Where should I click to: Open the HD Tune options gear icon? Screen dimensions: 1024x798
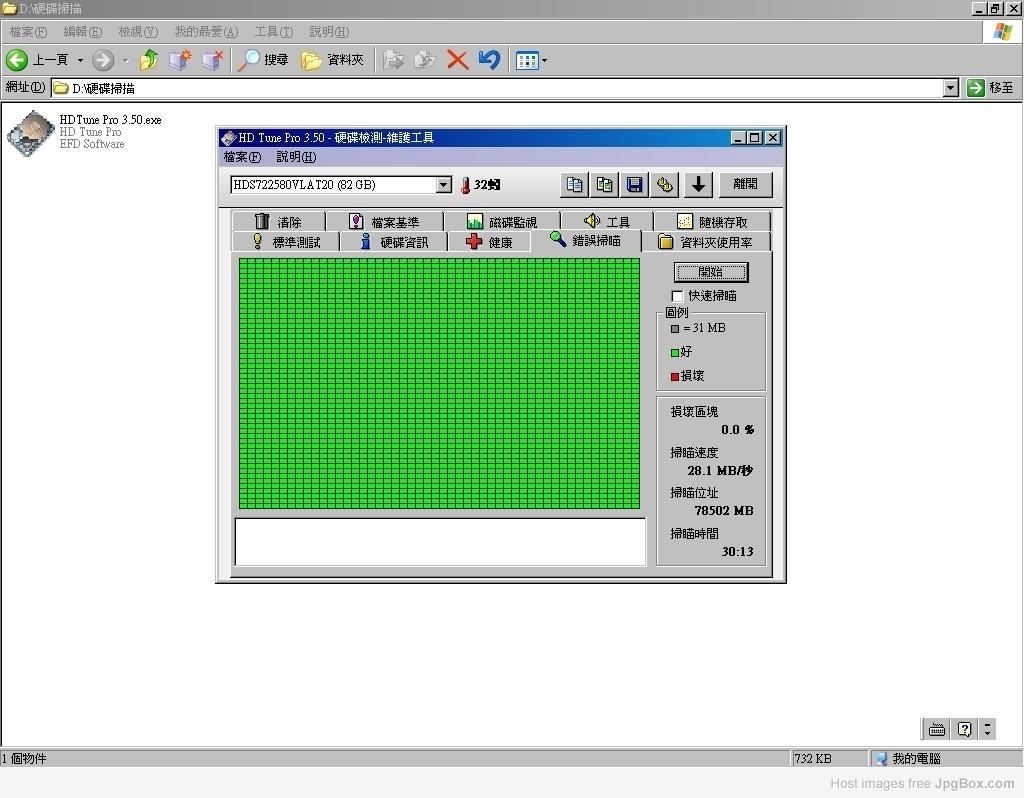pos(664,184)
